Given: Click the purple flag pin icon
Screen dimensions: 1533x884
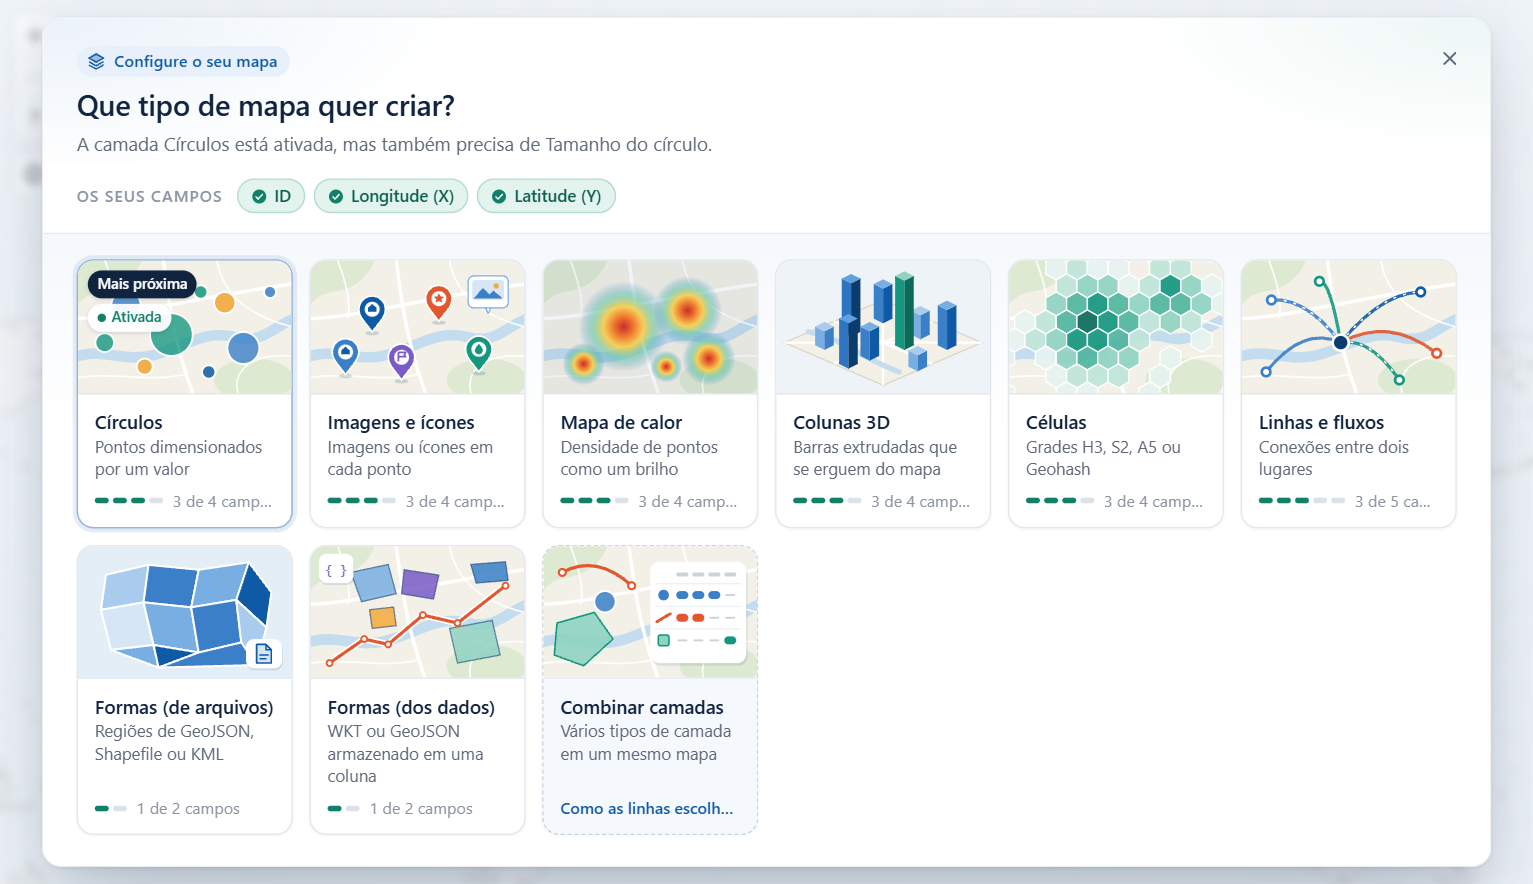Looking at the screenshot, I should pyautogui.click(x=401, y=360).
